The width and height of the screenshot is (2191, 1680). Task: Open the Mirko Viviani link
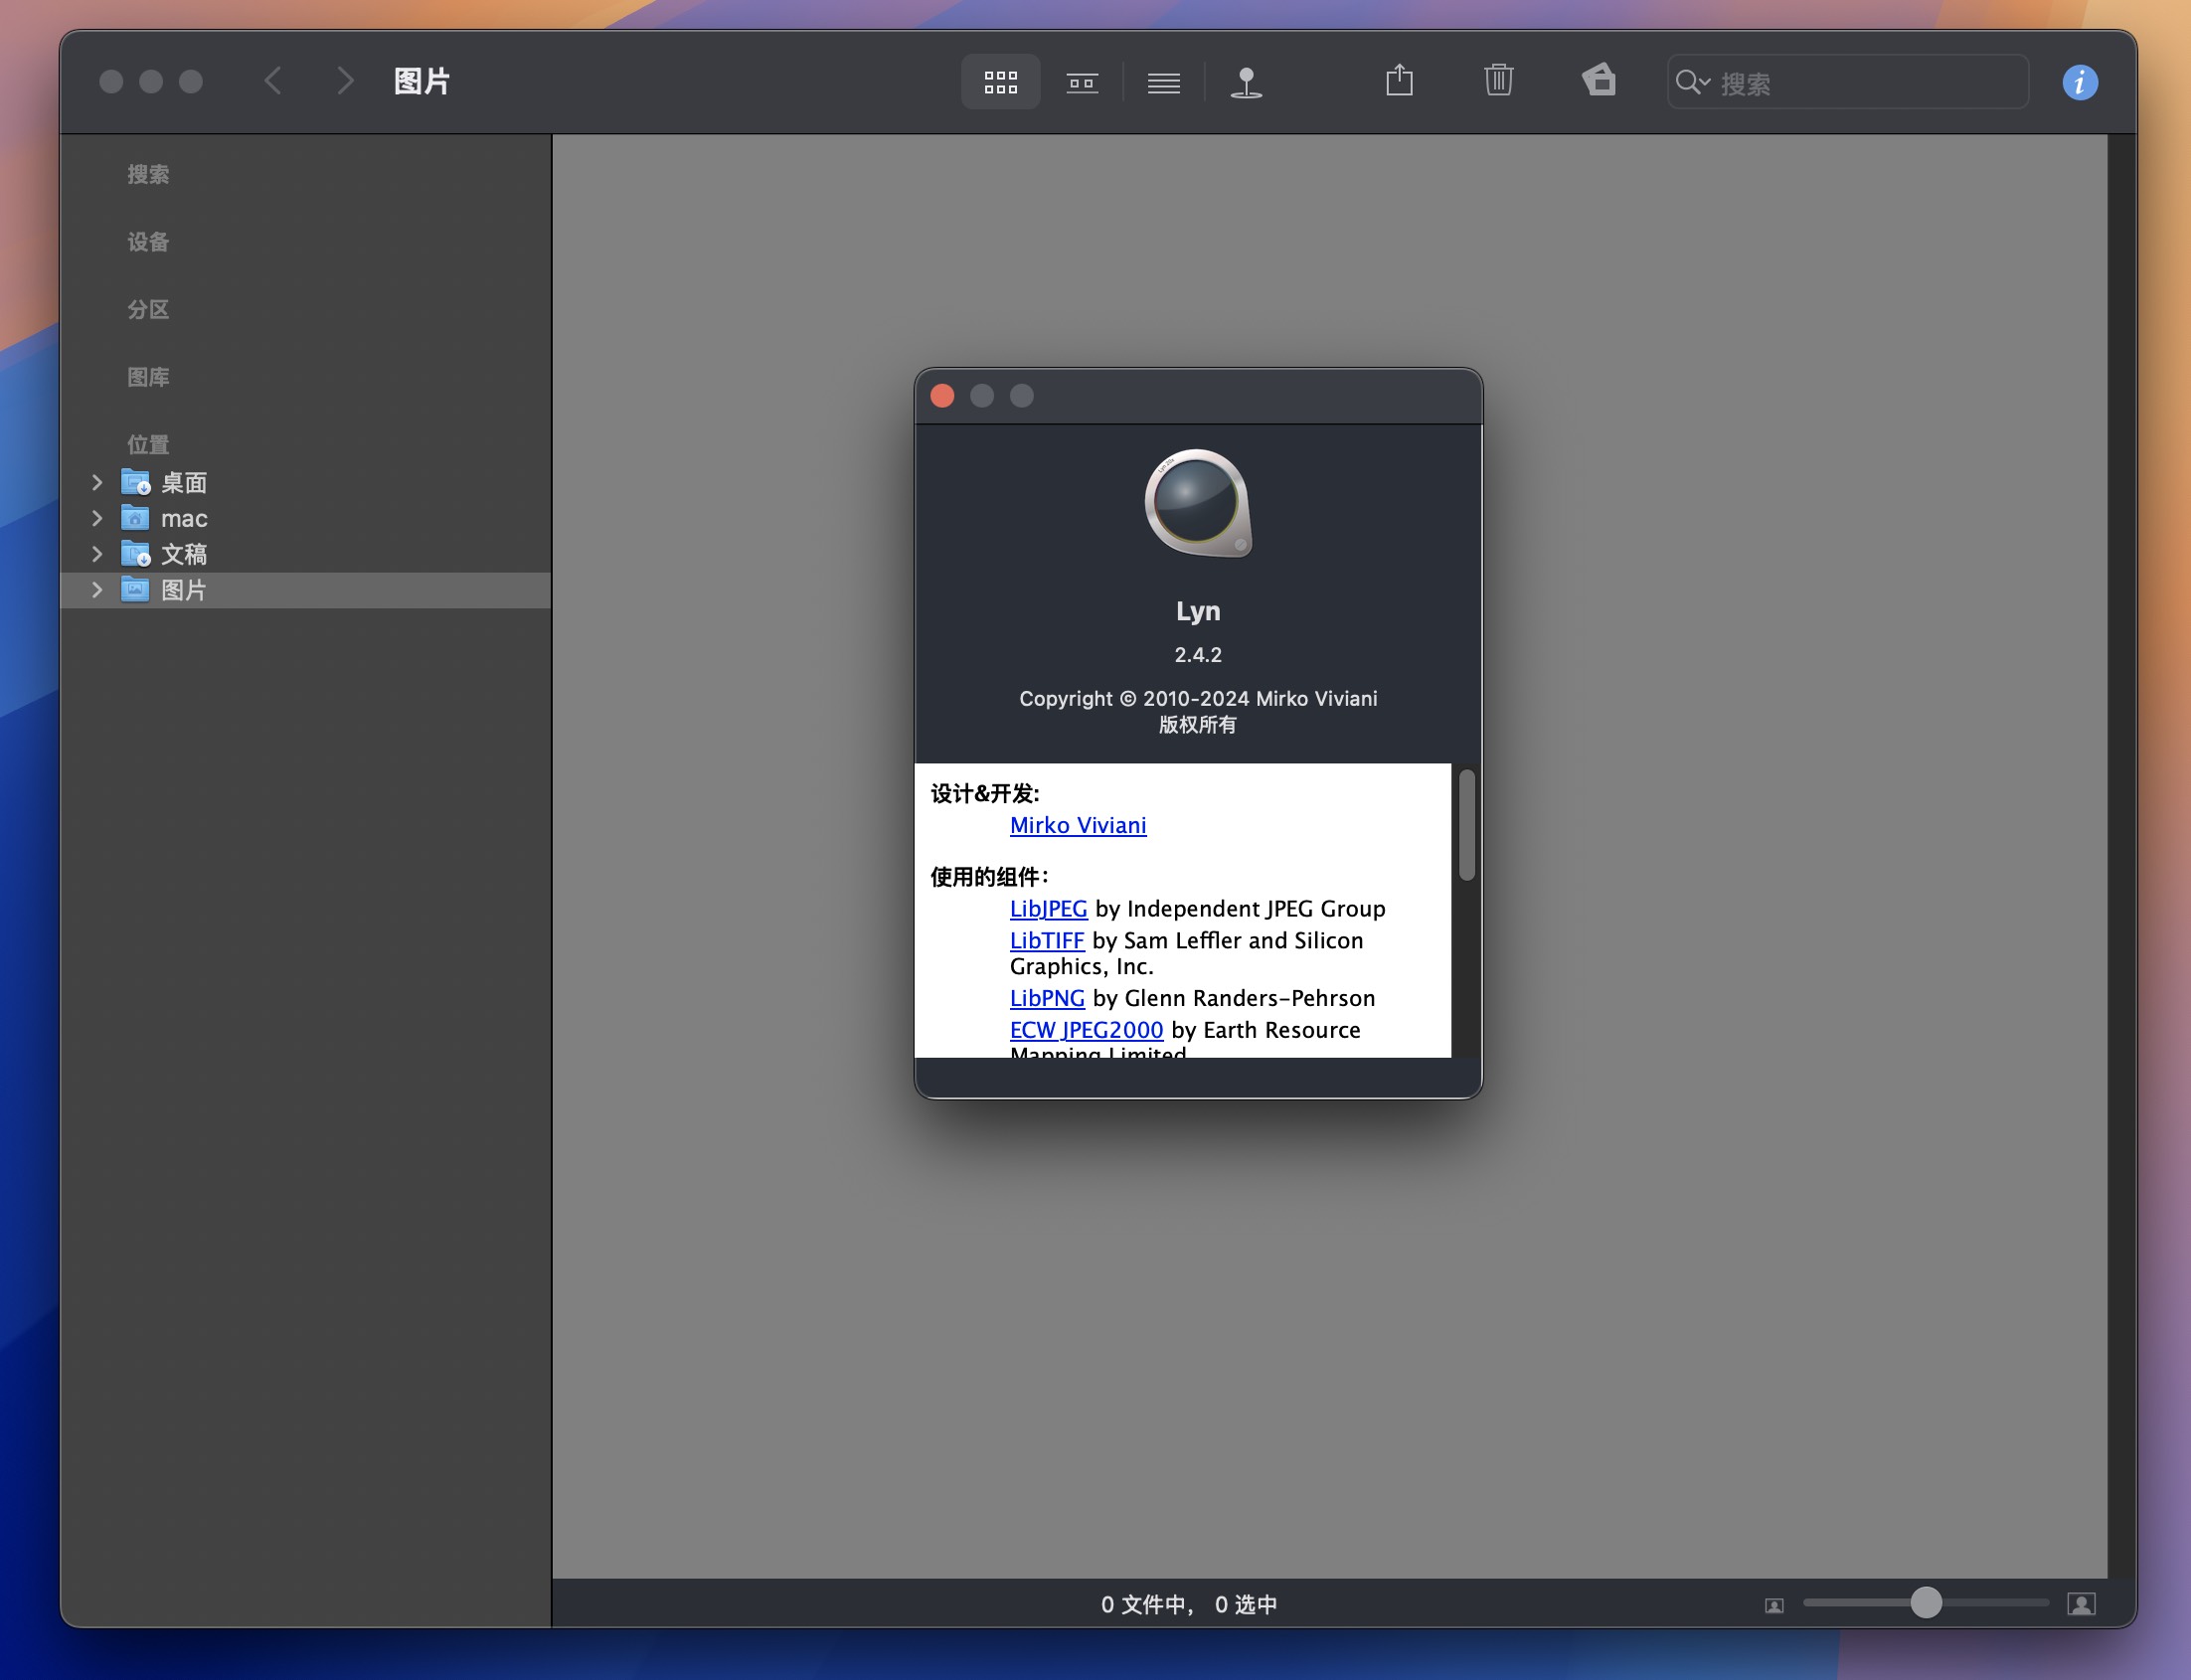point(1078,826)
